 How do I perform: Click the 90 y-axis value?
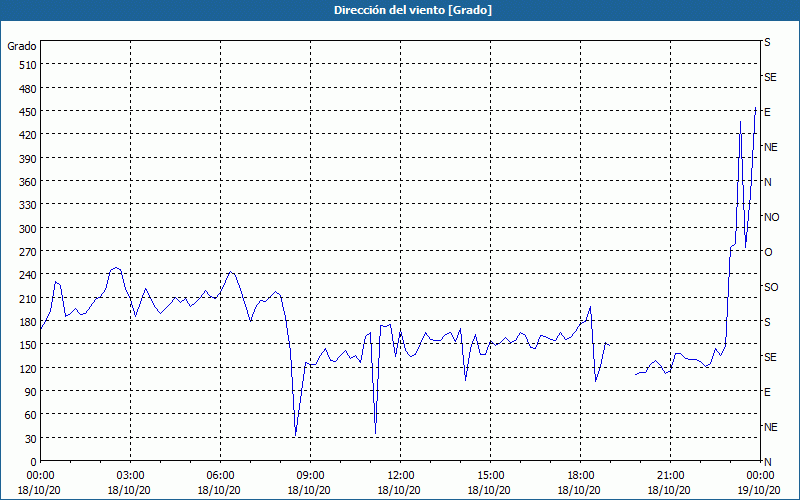coord(31,392)
